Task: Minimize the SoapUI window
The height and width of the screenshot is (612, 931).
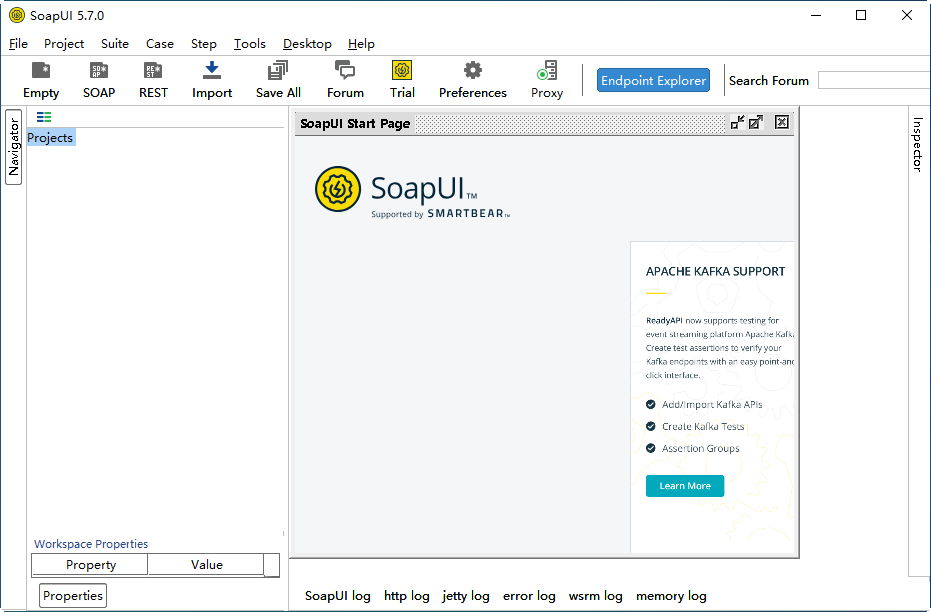Action: click(x=816, y=15)
